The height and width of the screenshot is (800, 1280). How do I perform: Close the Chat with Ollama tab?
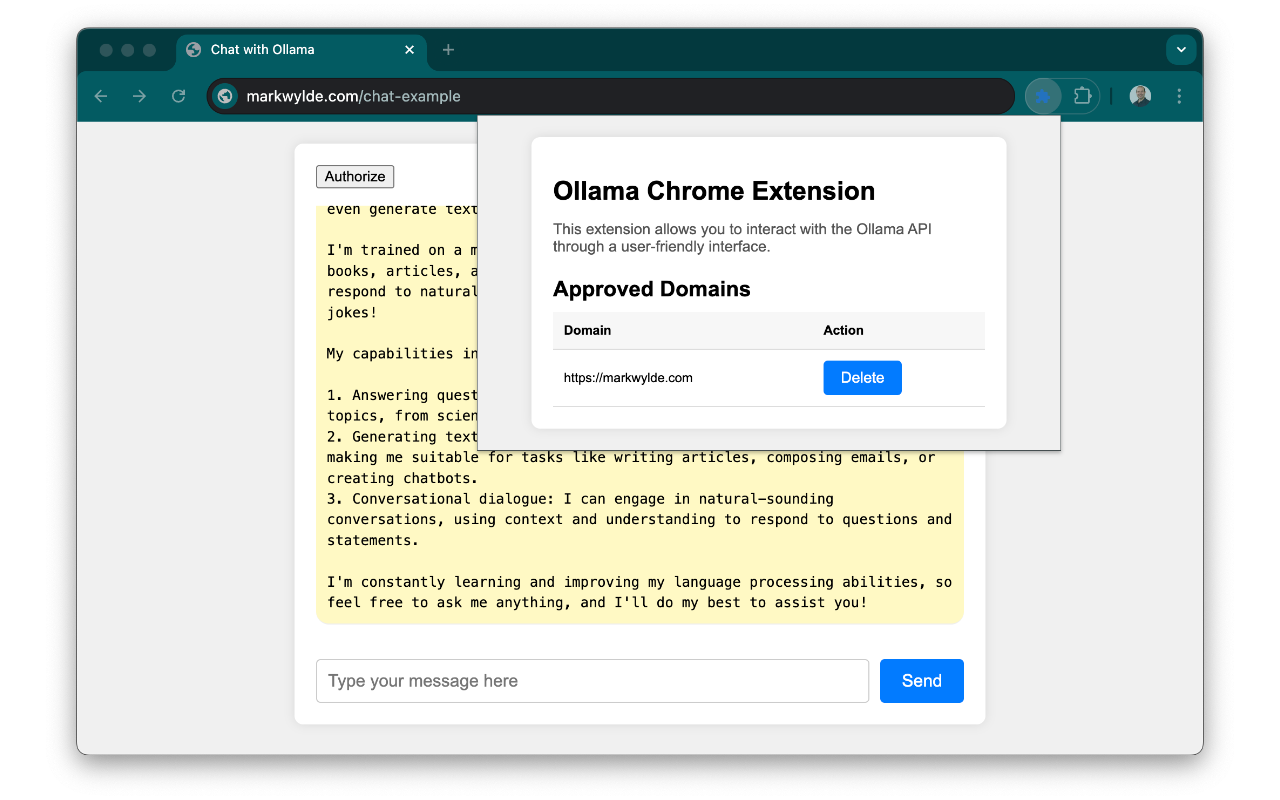(409, 49)
